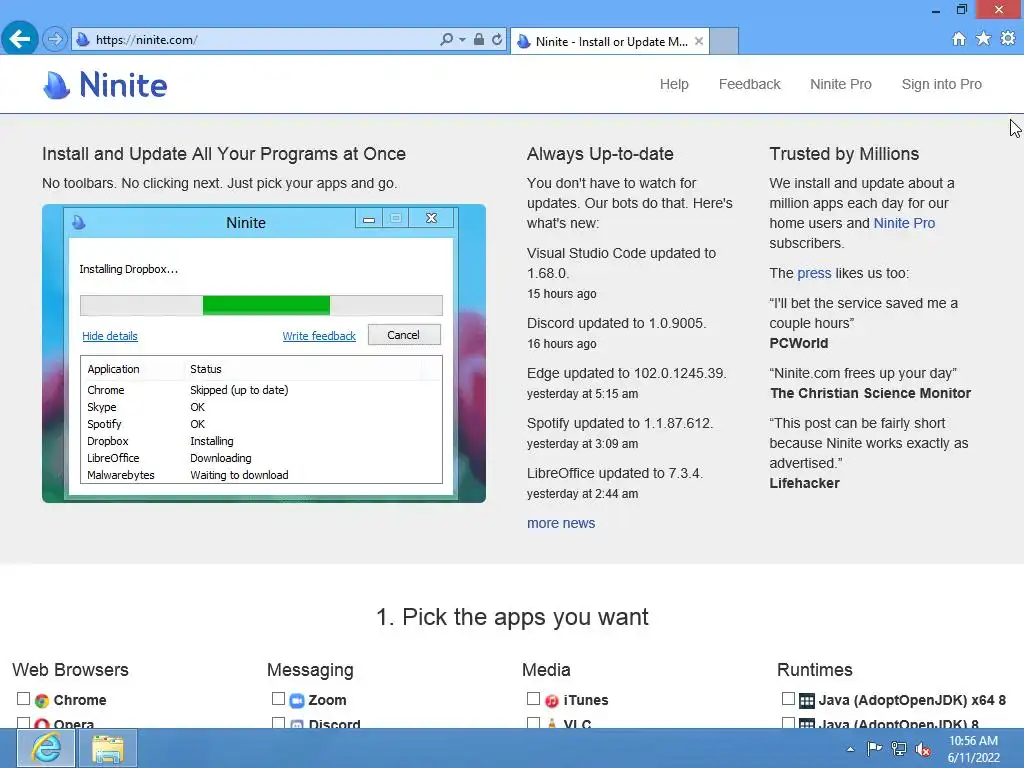Click 'Visual Studio Code updated to 1.68.0.' text

[x=621, y=263]
